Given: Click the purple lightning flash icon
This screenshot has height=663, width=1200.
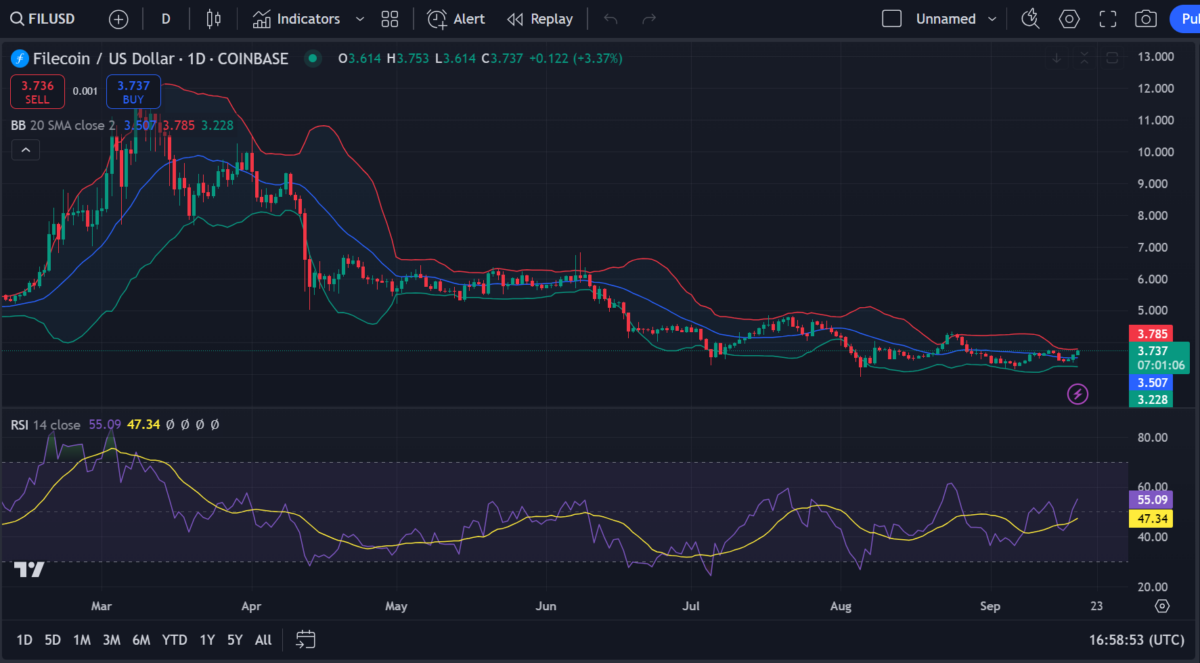Looking at the screenshot, I should click(x=1078, y=394).
